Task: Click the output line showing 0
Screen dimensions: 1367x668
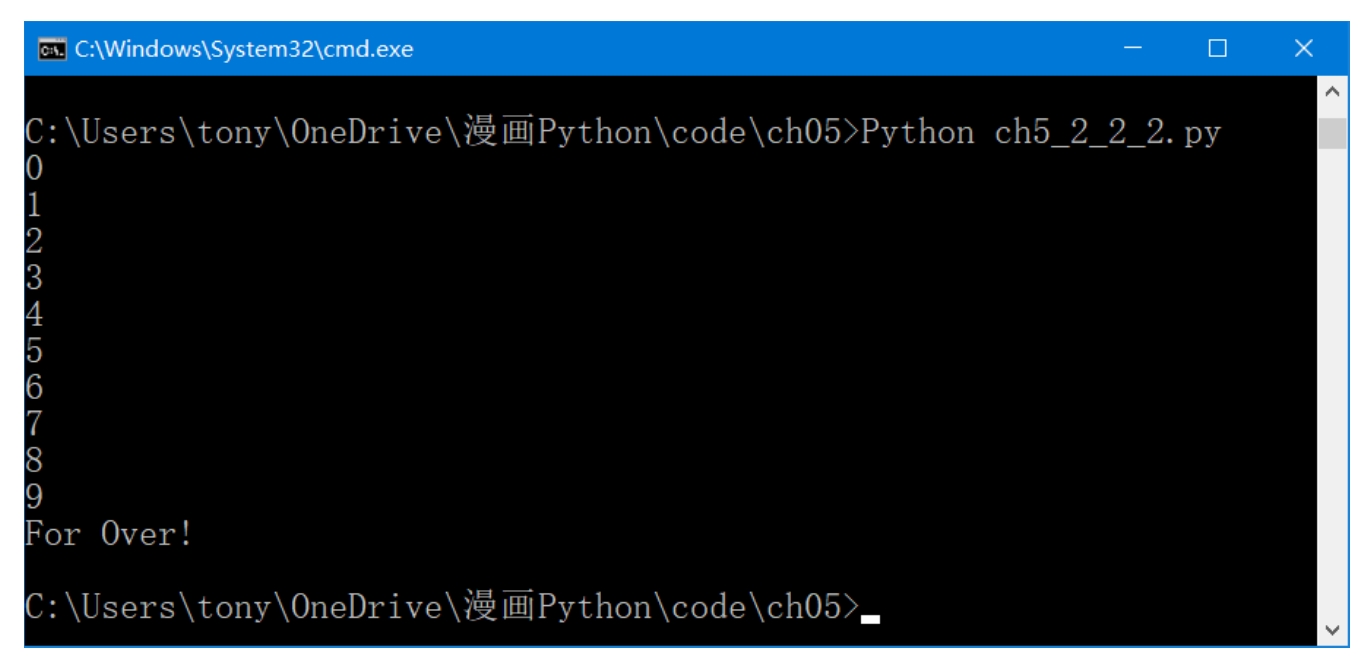Action: [x=35, y=169]
